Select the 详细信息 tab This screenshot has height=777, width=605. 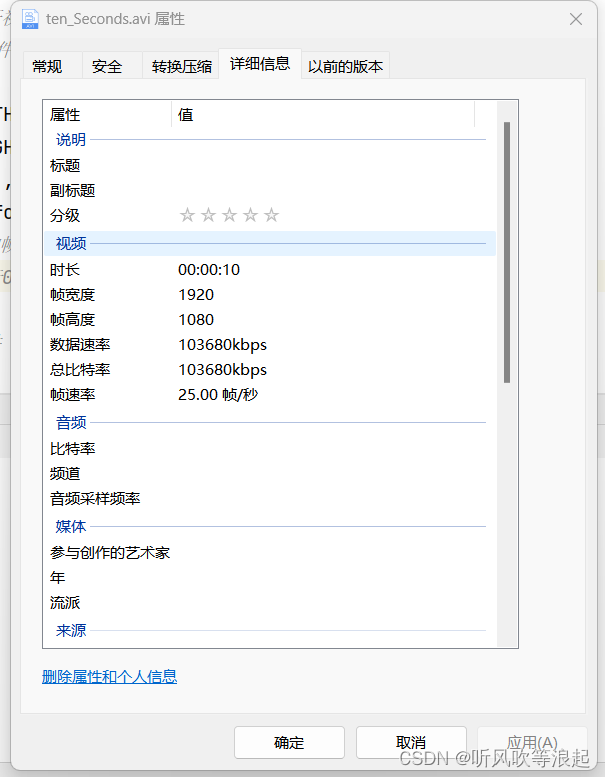click(260, 64)
